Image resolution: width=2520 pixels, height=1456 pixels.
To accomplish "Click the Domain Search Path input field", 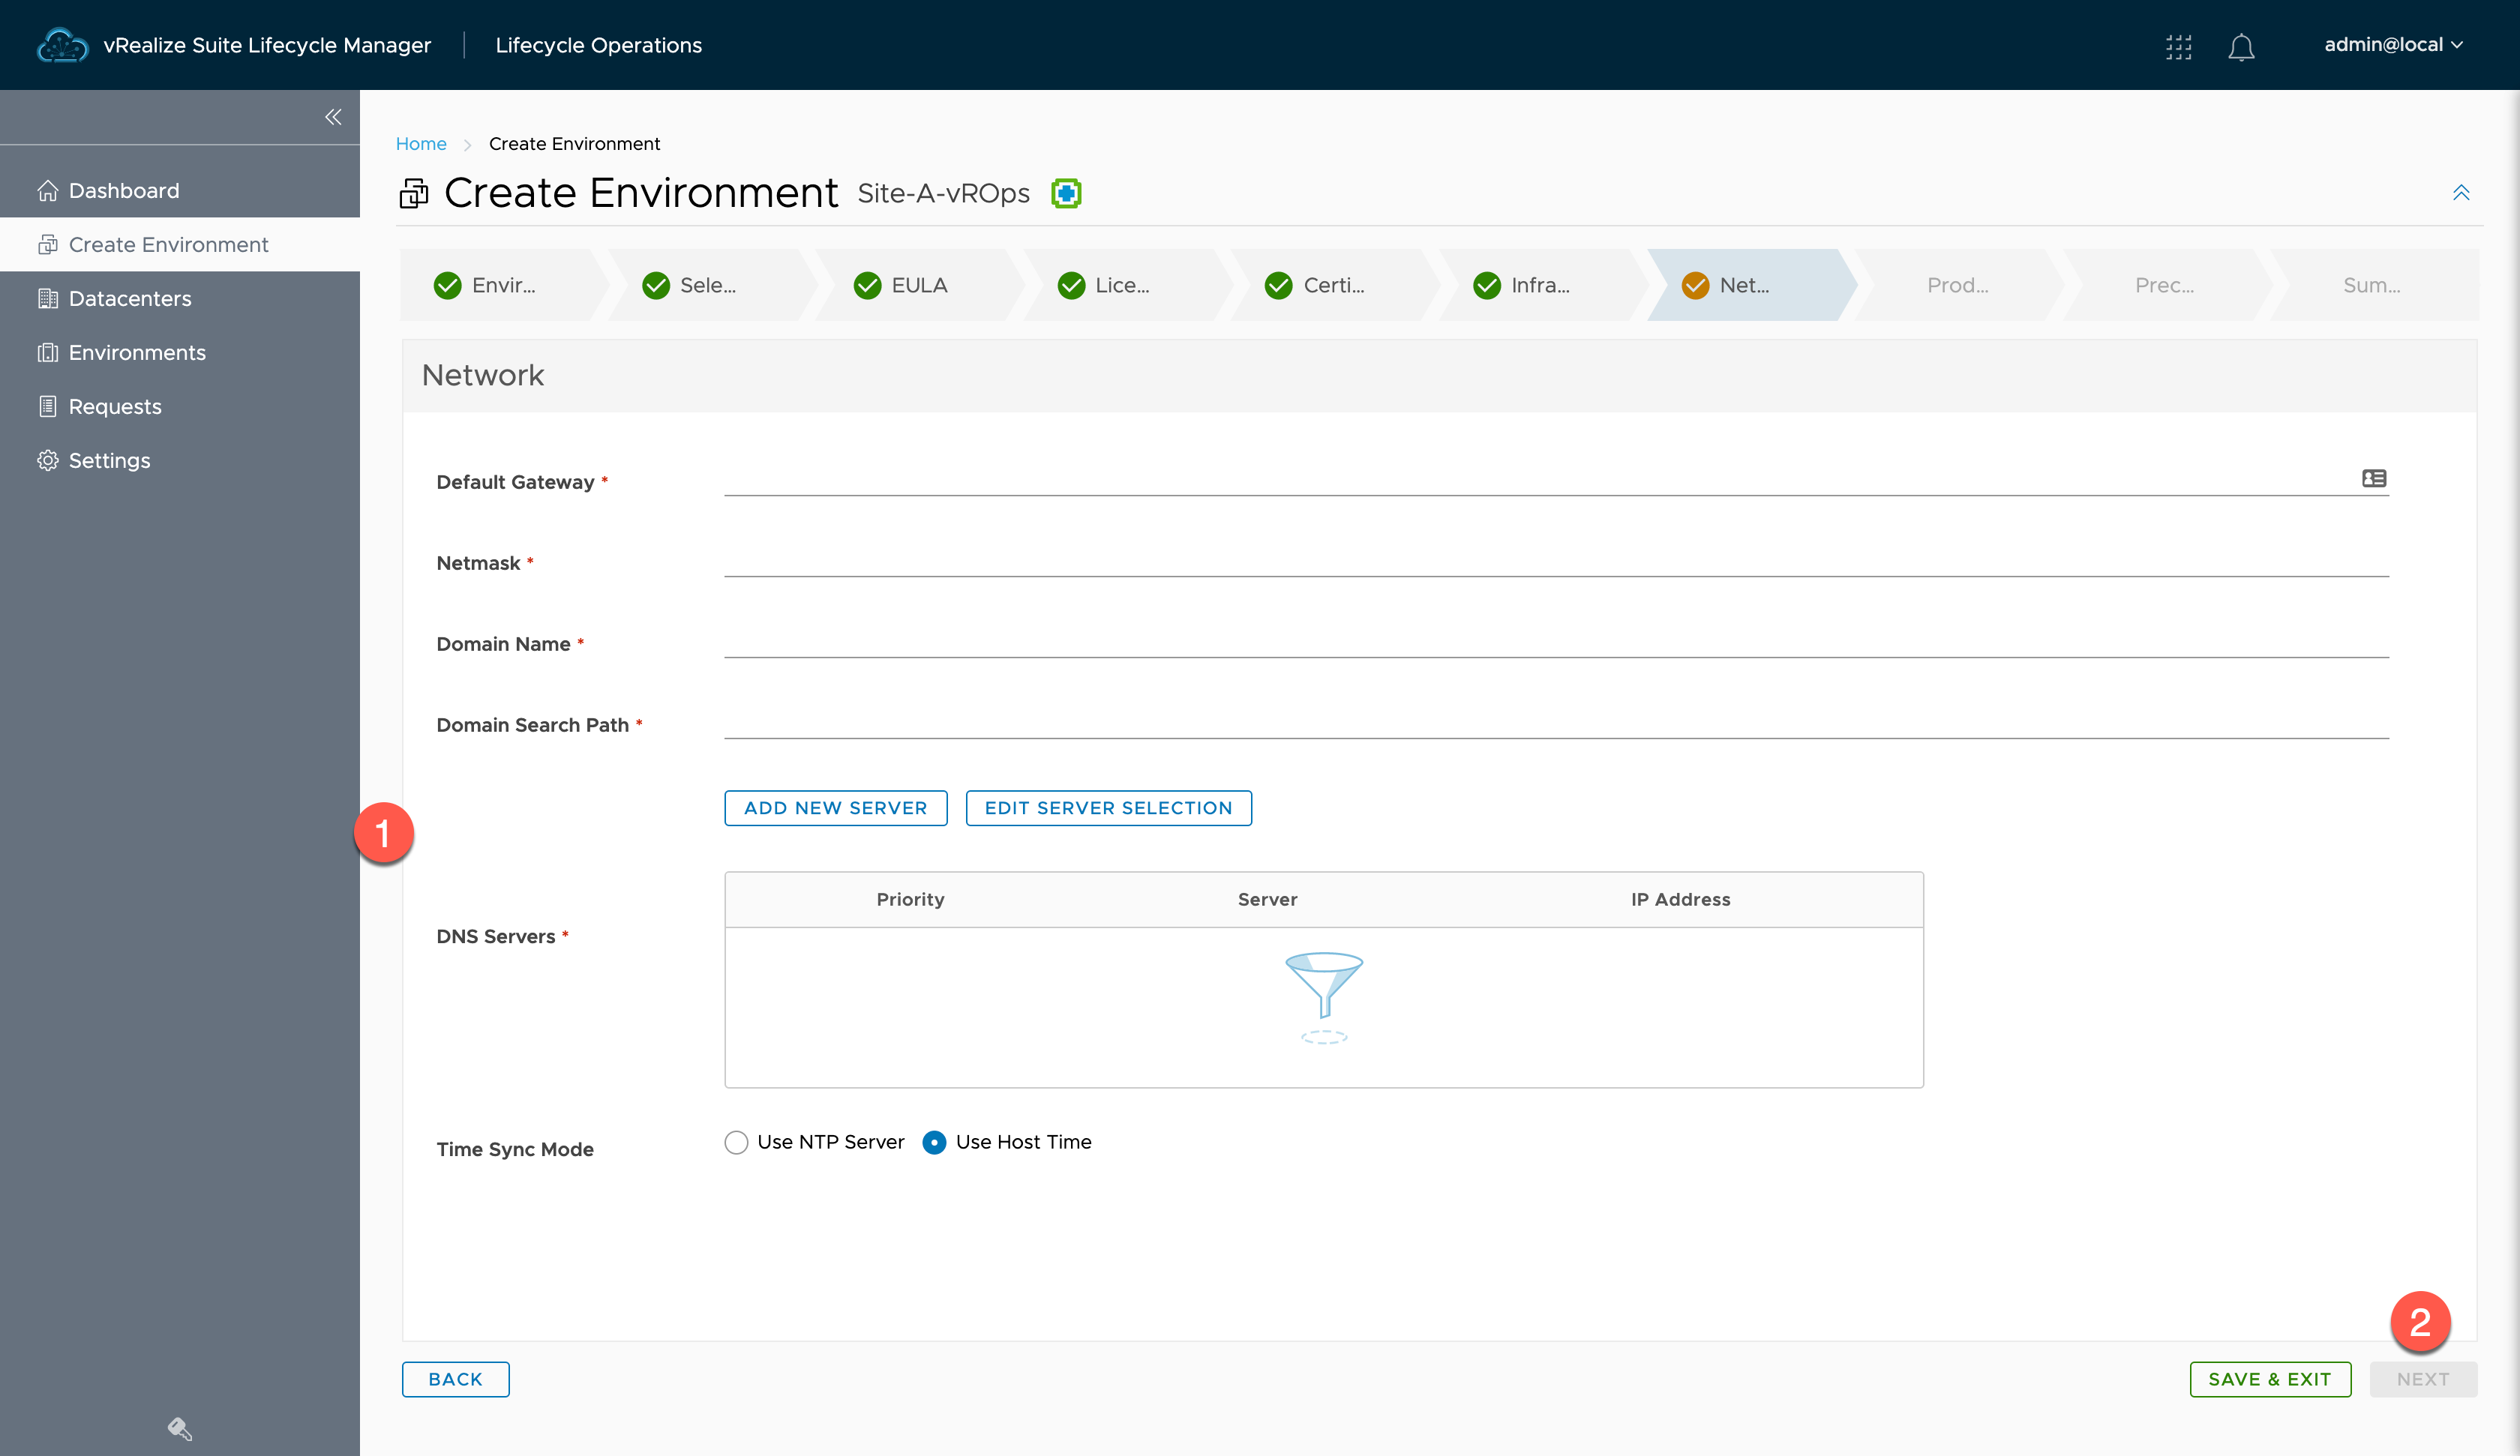I will pos(1556,722).
